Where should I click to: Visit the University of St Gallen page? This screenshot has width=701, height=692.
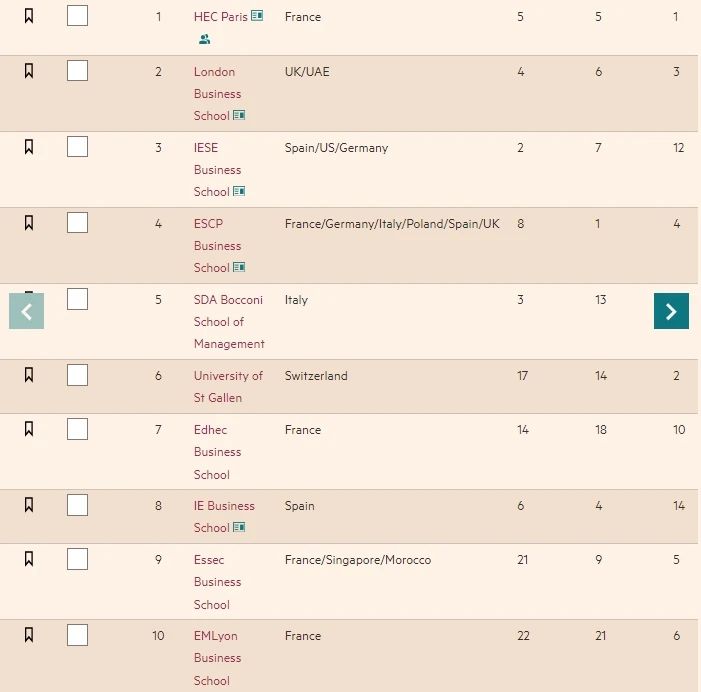[x=228, y=386]
